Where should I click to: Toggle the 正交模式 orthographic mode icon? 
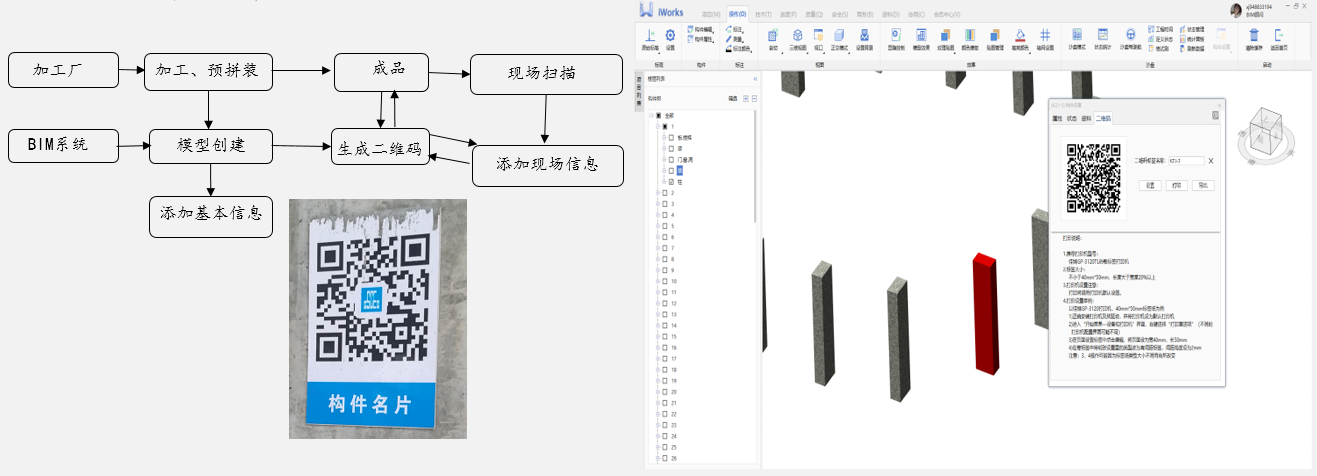click(839, 35)
